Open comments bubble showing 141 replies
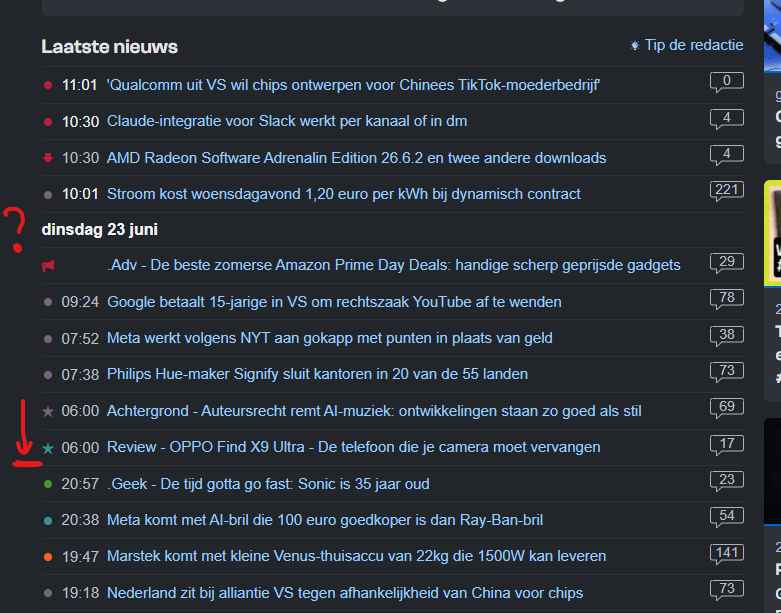 point(727,553)
